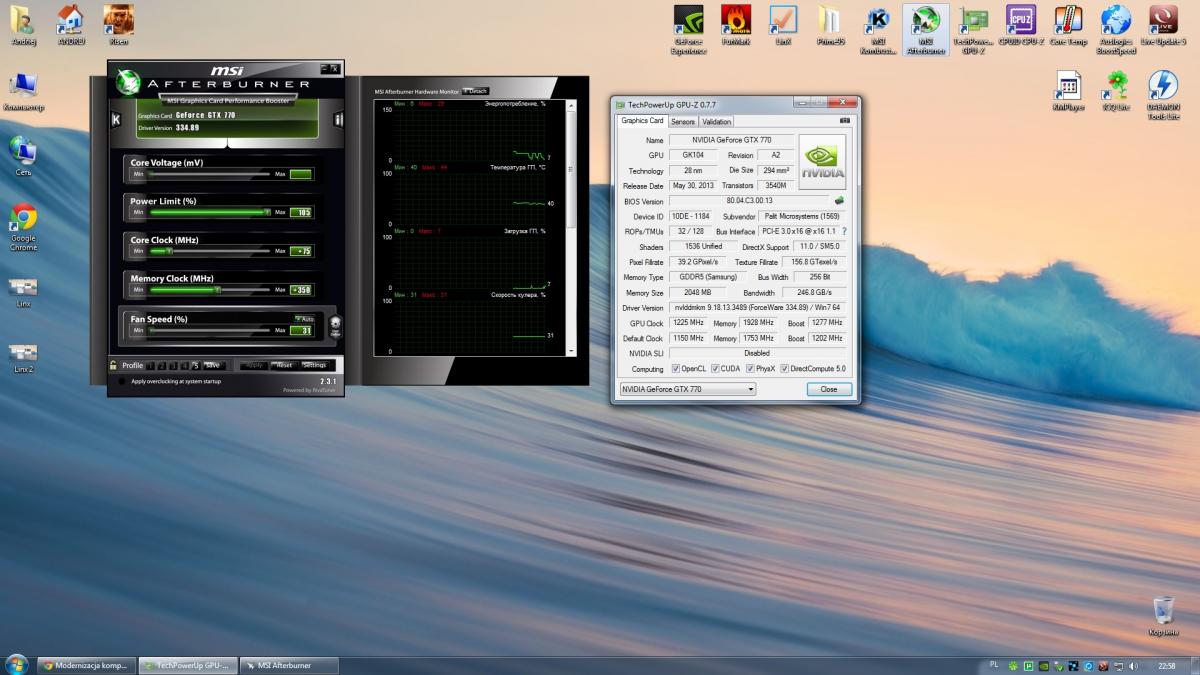Viewport: 1200px width, 675px height.
Task: Click the GPU-Z screenshot camera icon
Action: 845,120
